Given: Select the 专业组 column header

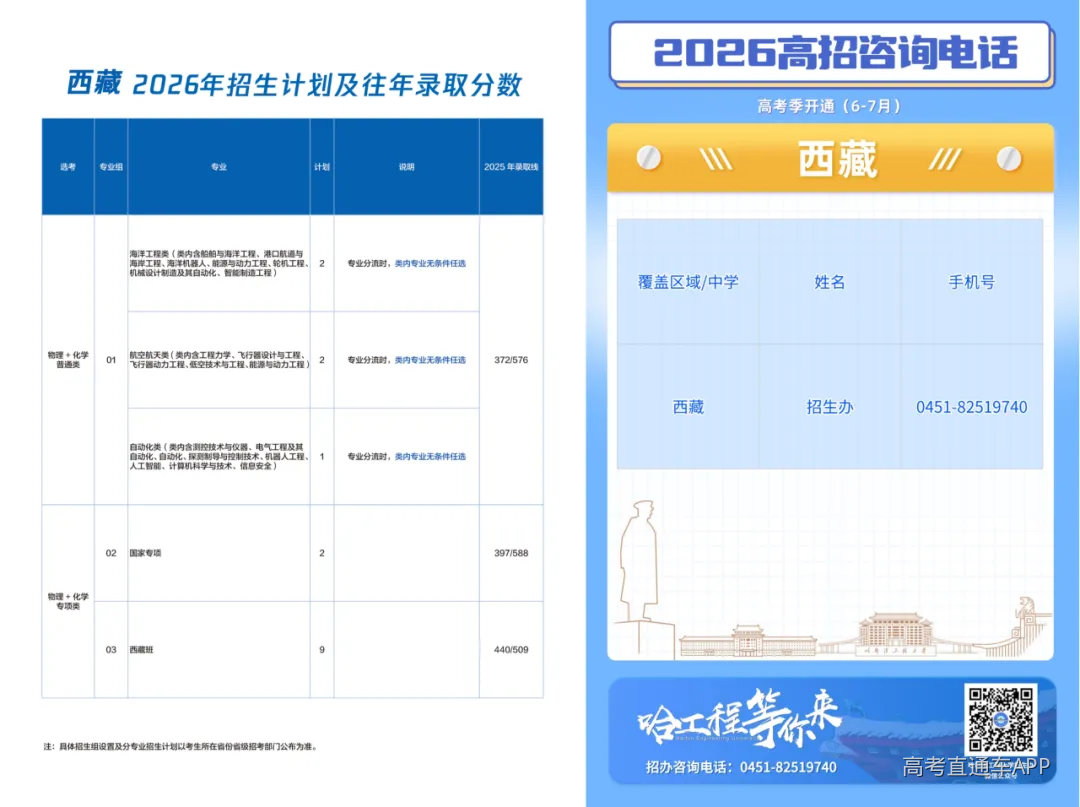Looking at the screenshot, I should (111, 167).
